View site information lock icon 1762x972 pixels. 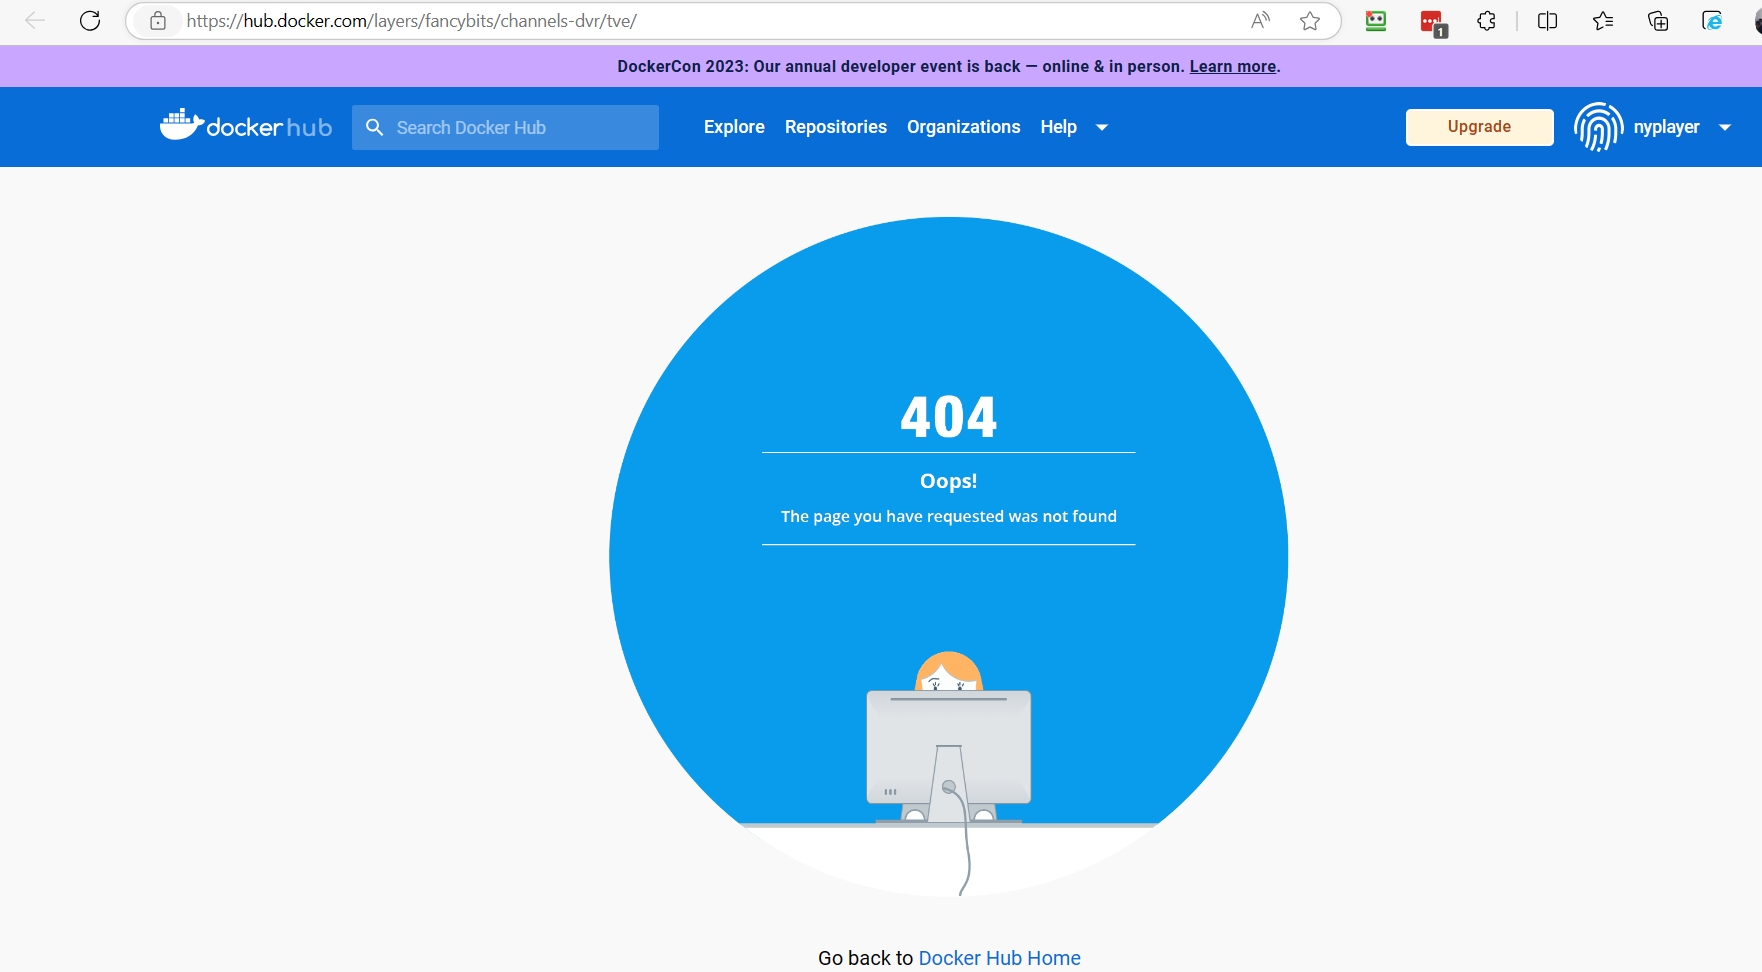pyautogui.click(x=158, y=21)
